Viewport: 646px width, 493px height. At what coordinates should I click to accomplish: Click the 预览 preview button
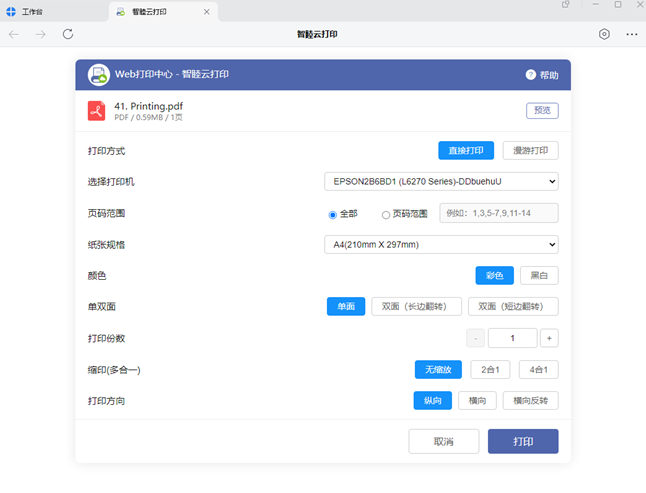[x=542, y=110]
